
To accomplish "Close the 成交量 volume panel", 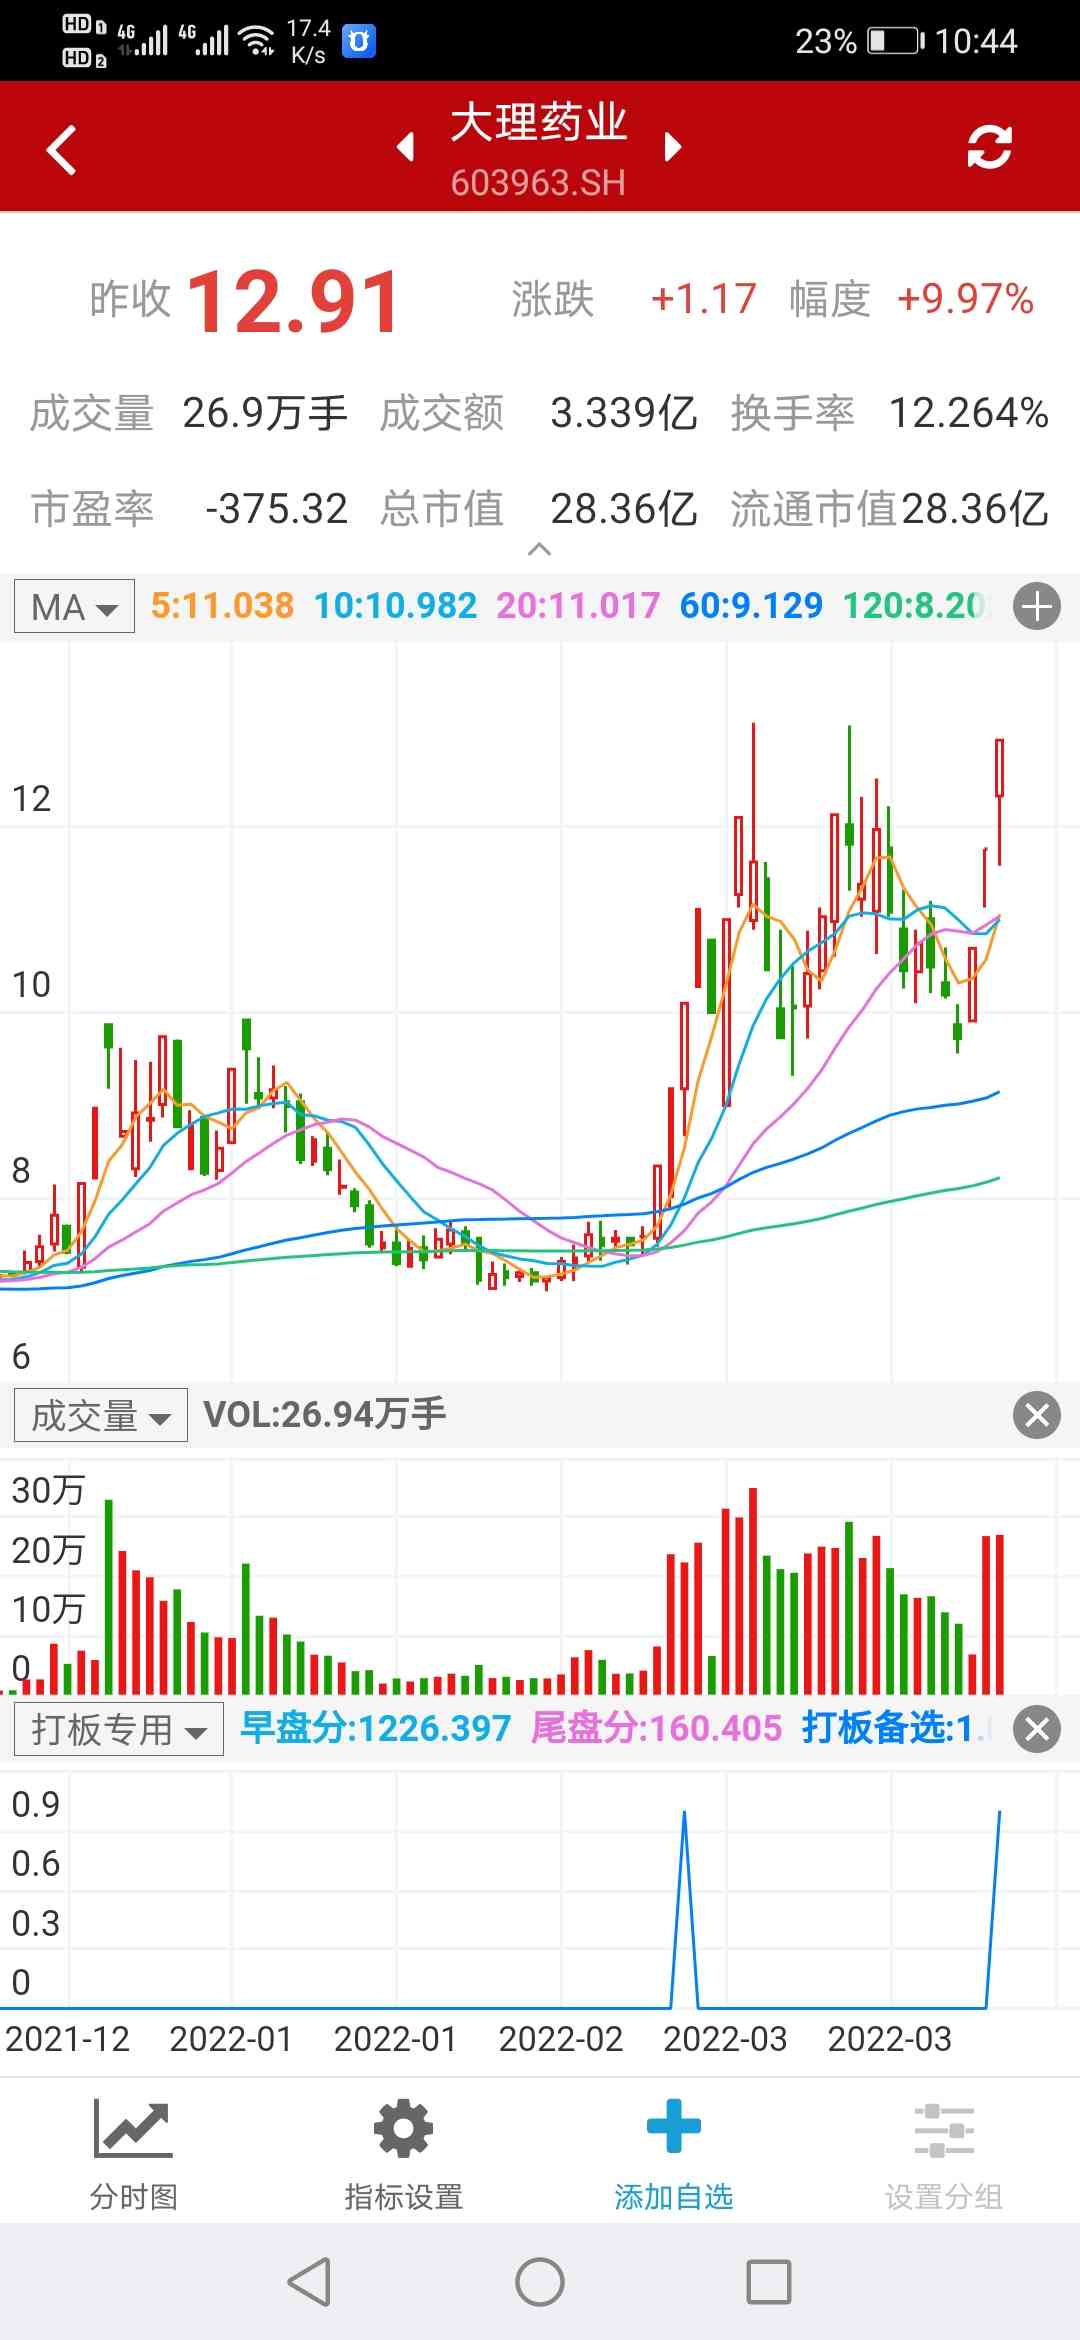I will point(1036,1415).
